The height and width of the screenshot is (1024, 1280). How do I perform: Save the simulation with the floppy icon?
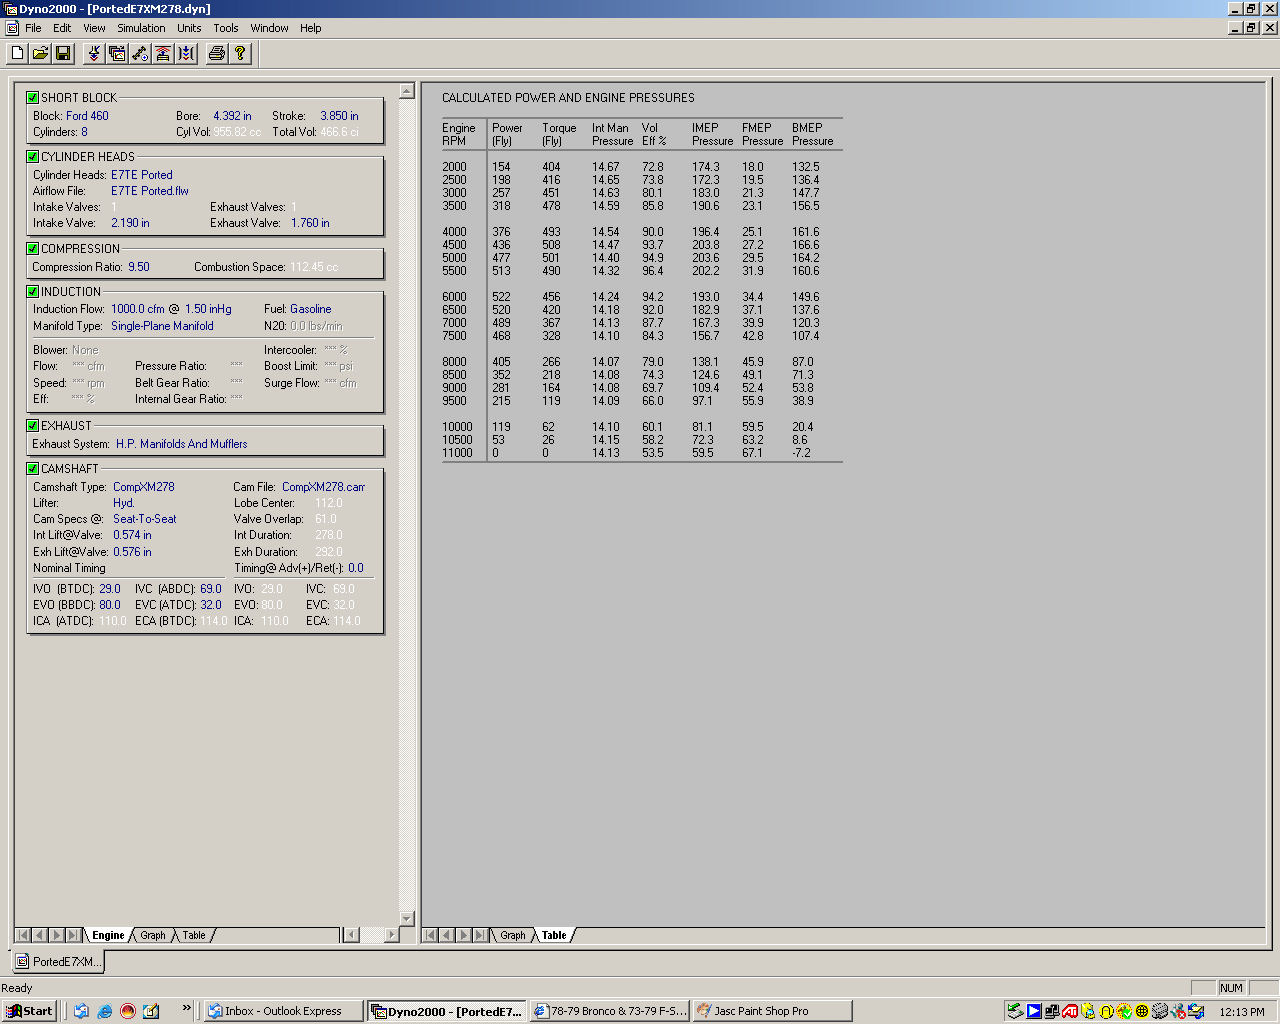(63, 53)
